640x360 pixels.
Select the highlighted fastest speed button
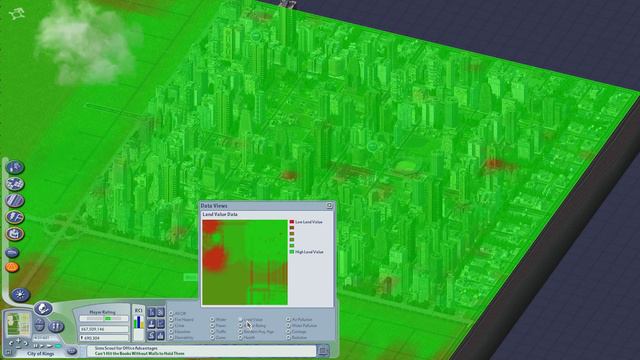58,346
